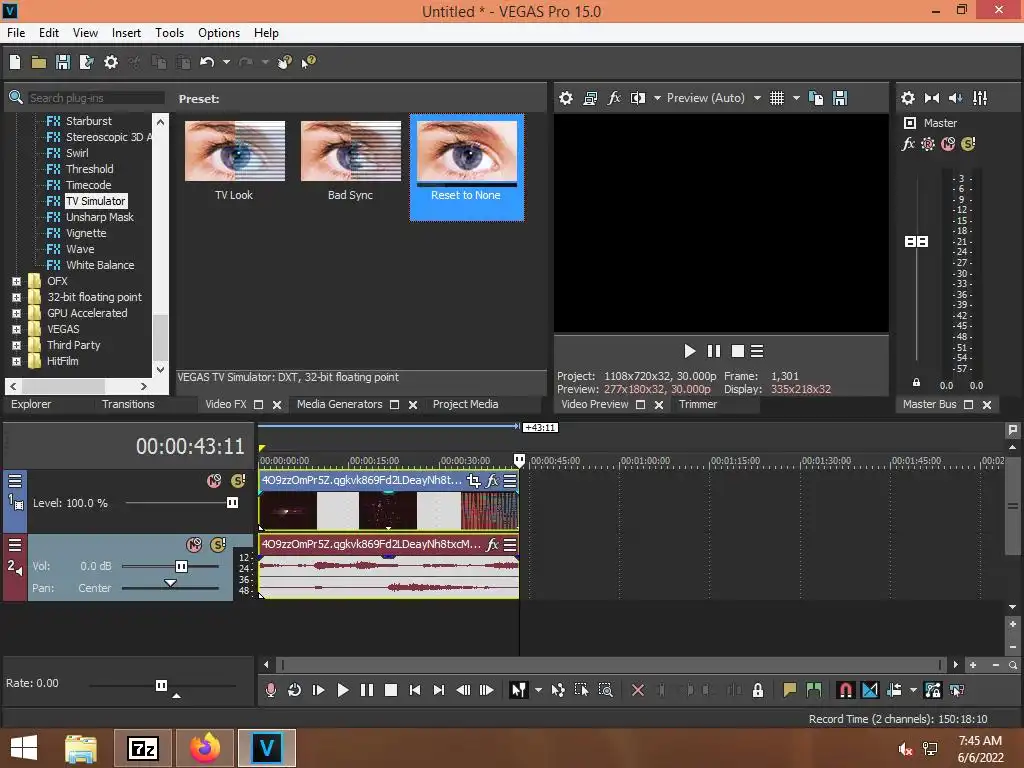Switch to the Project Media tab
Image resolution: width=1024 pixels, height=768 pixels.
[x=466, y=404]
